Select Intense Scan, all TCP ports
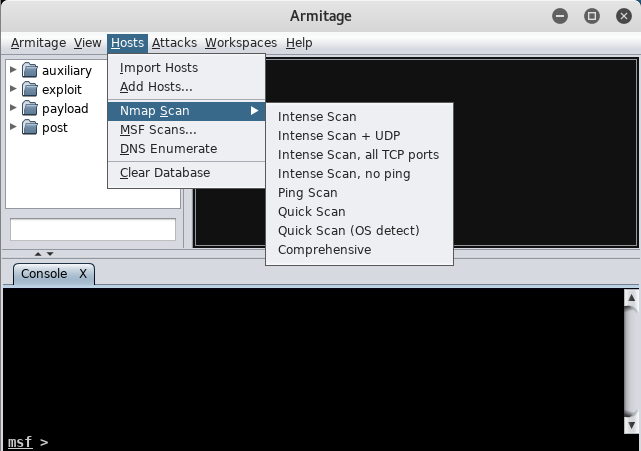641x451 pixels. tap(359, 155)
